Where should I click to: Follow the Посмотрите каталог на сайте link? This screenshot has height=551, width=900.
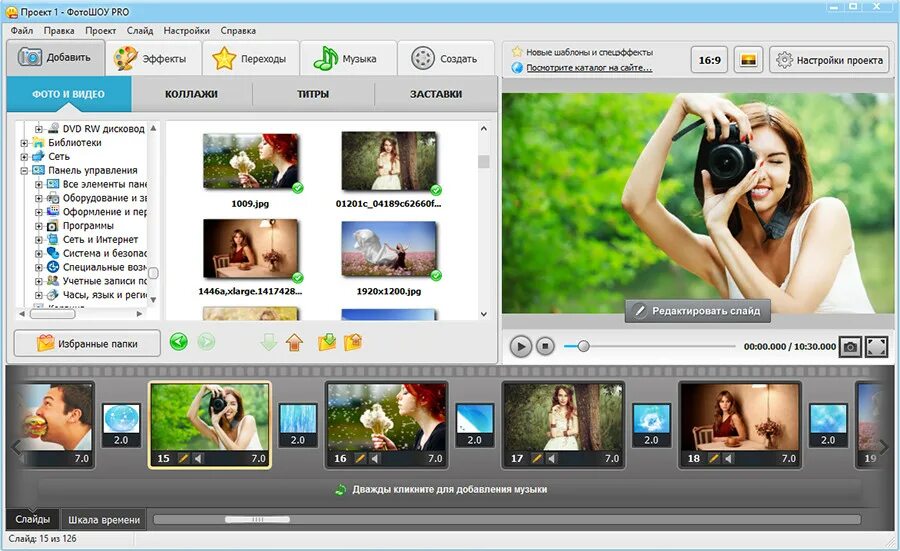point(589,68)
